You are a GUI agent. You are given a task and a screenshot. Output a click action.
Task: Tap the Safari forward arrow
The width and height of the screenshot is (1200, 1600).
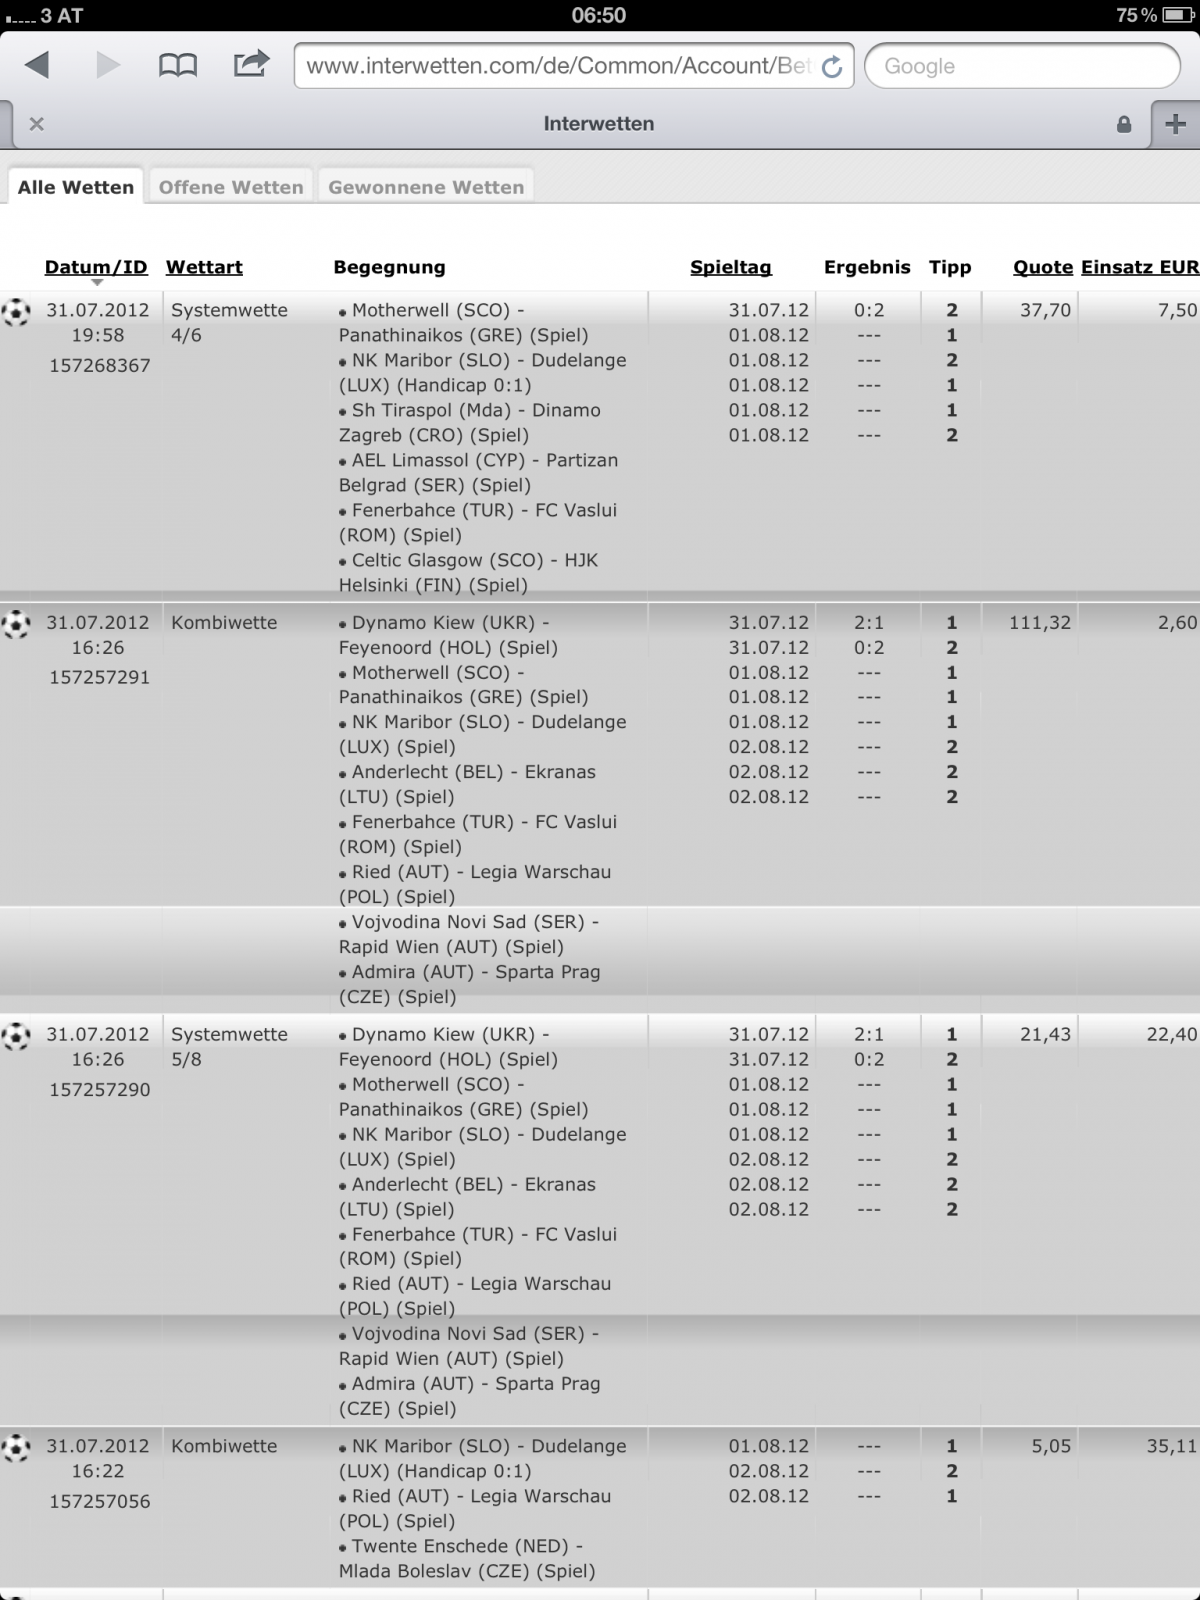[108, 66]
